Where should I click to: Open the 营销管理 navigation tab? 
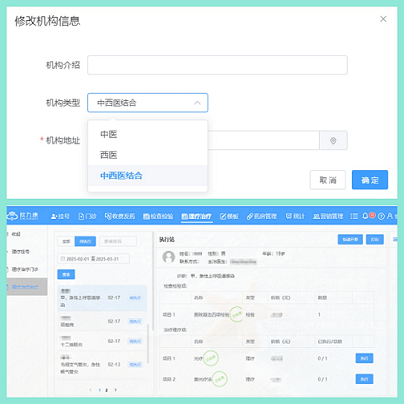(x=328, y=216)
